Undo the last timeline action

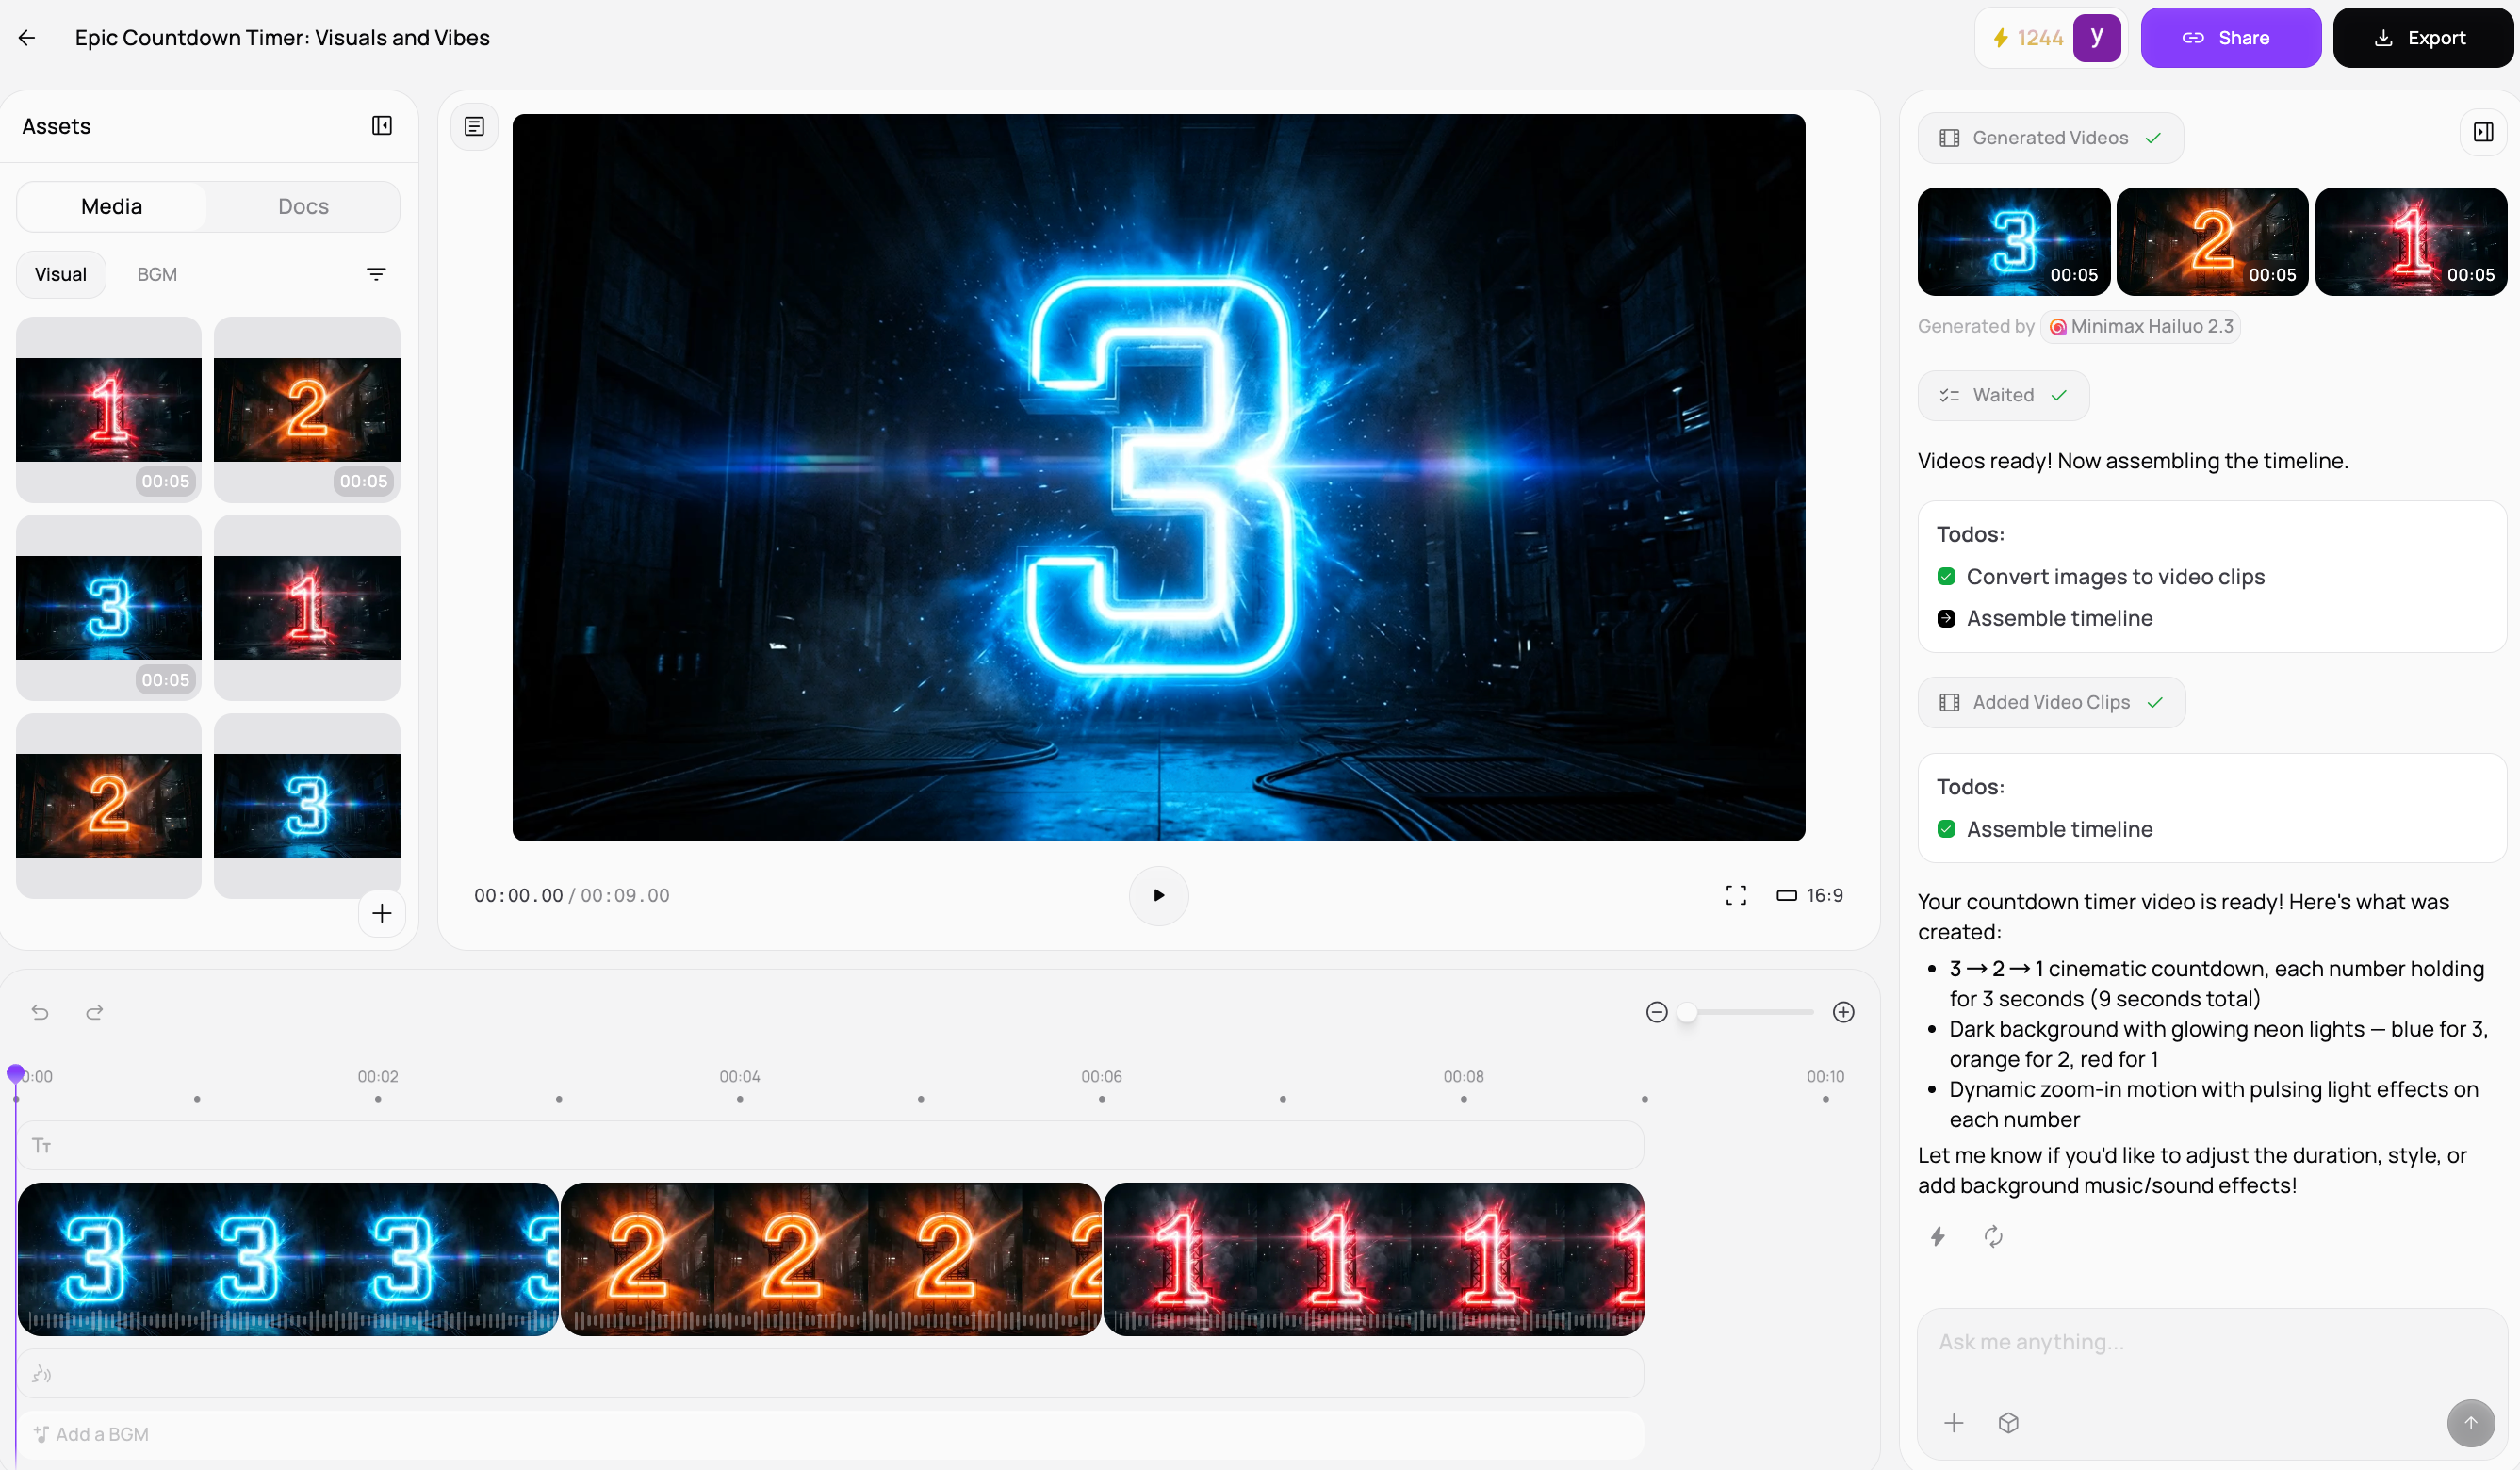pos(40,1012)
